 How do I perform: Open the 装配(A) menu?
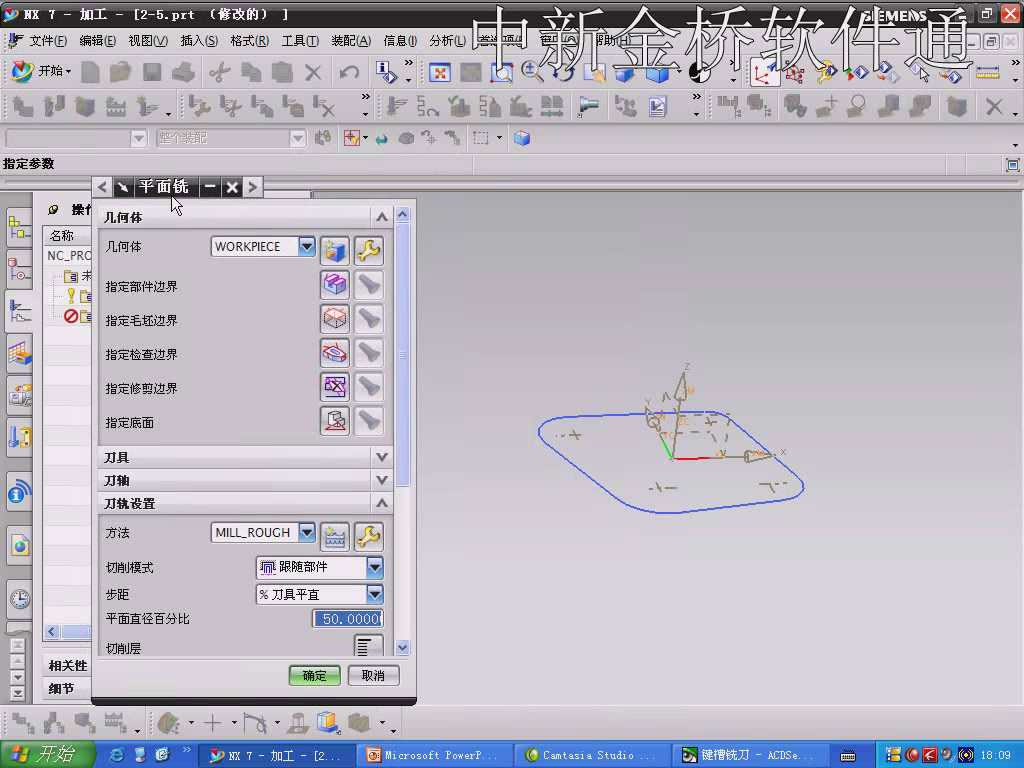pyautogui.click(x=351, y=40)
